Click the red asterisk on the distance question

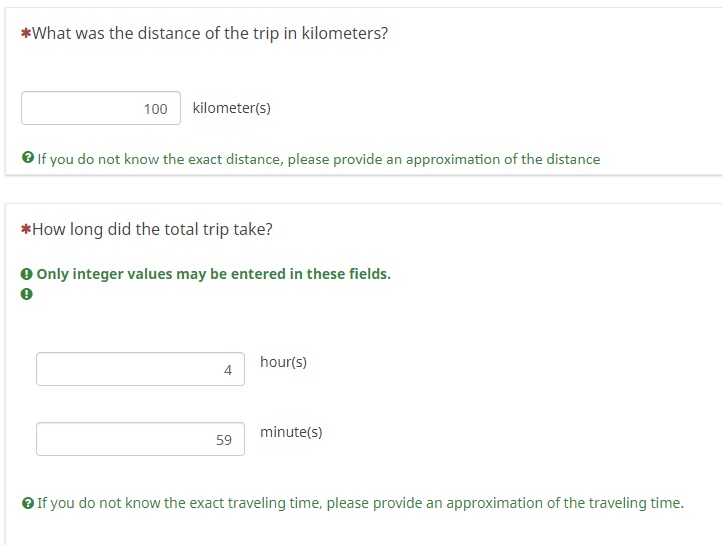point(26,34)
